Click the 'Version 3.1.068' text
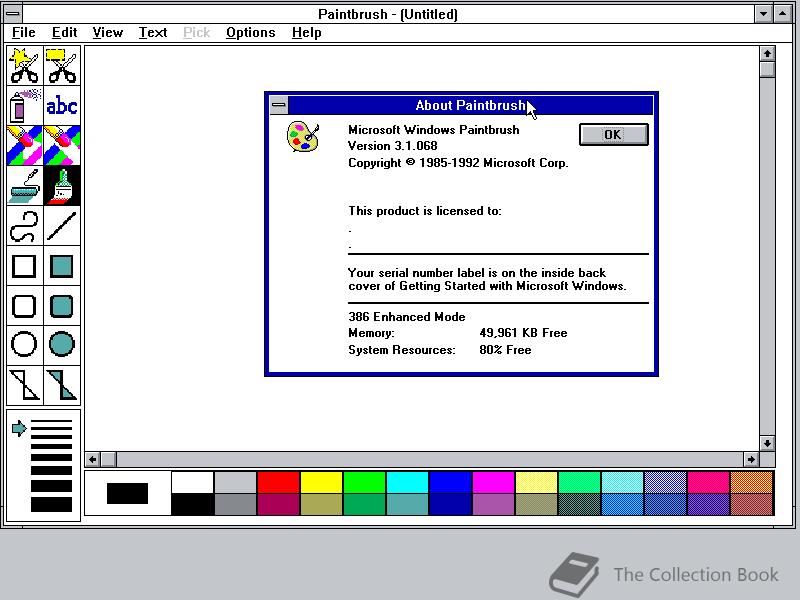The image size is (800, 600). 392,146
